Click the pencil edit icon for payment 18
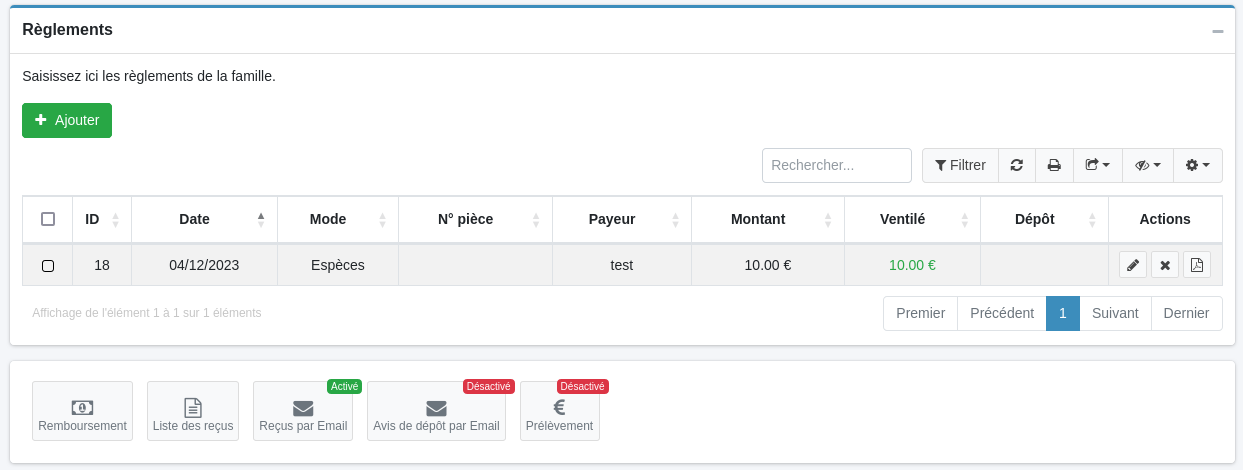This screenshot has height=470, width=1243. coord(1133,265)
